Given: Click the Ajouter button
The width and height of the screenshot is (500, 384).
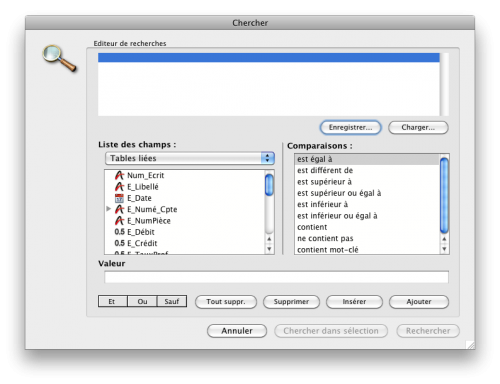Looking at the screenshot, I should coord(419,302).
